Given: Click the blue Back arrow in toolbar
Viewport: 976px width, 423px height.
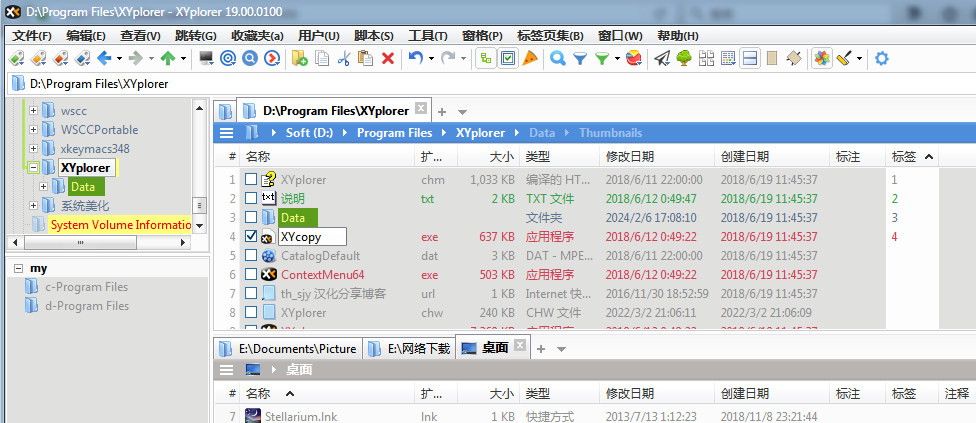Looking at the screenshot, I should tap(103, 58).
